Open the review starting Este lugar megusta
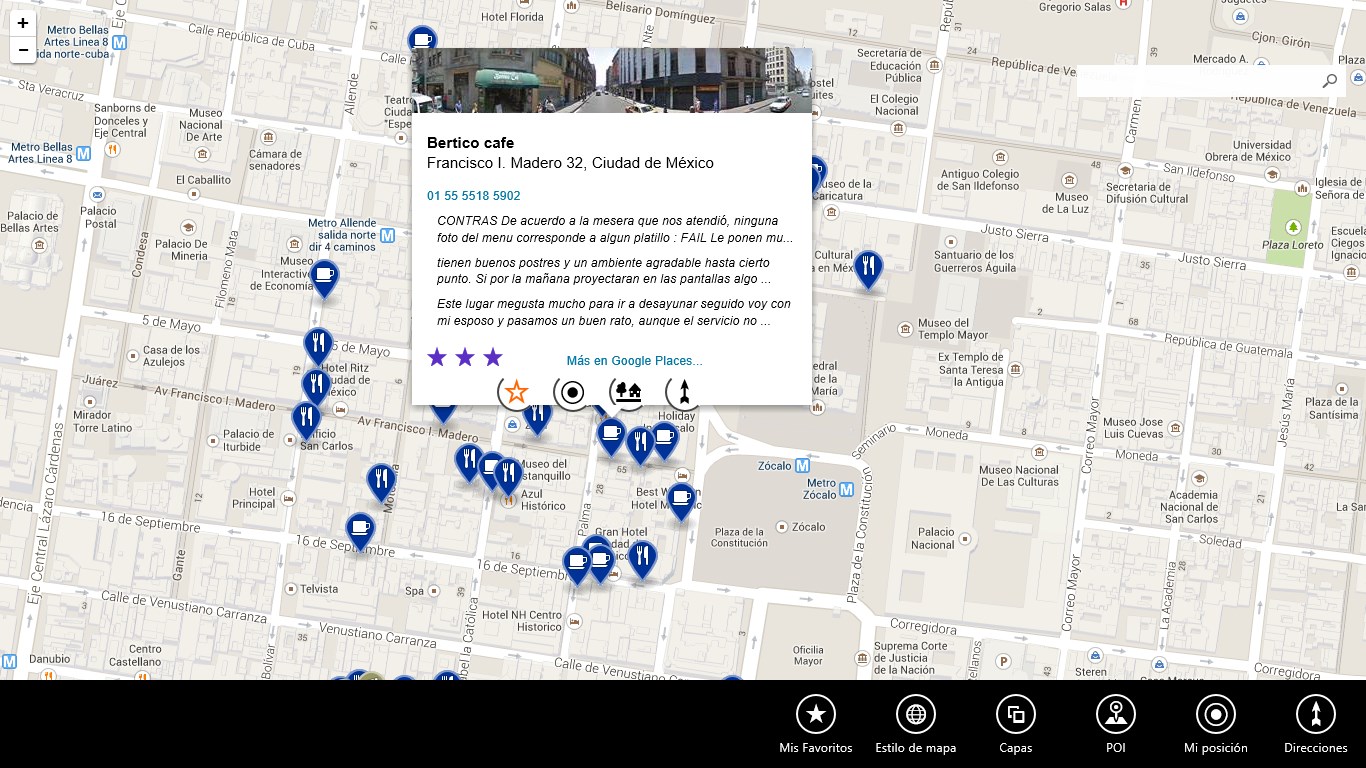This screenshot has width=1366, height=768. 615,312
